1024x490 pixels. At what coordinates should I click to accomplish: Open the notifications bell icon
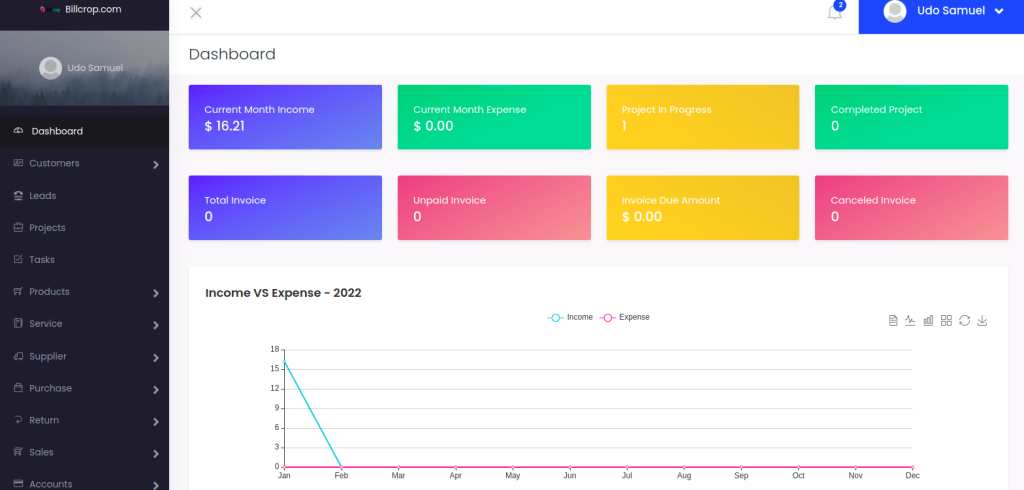tap(834, 13)
